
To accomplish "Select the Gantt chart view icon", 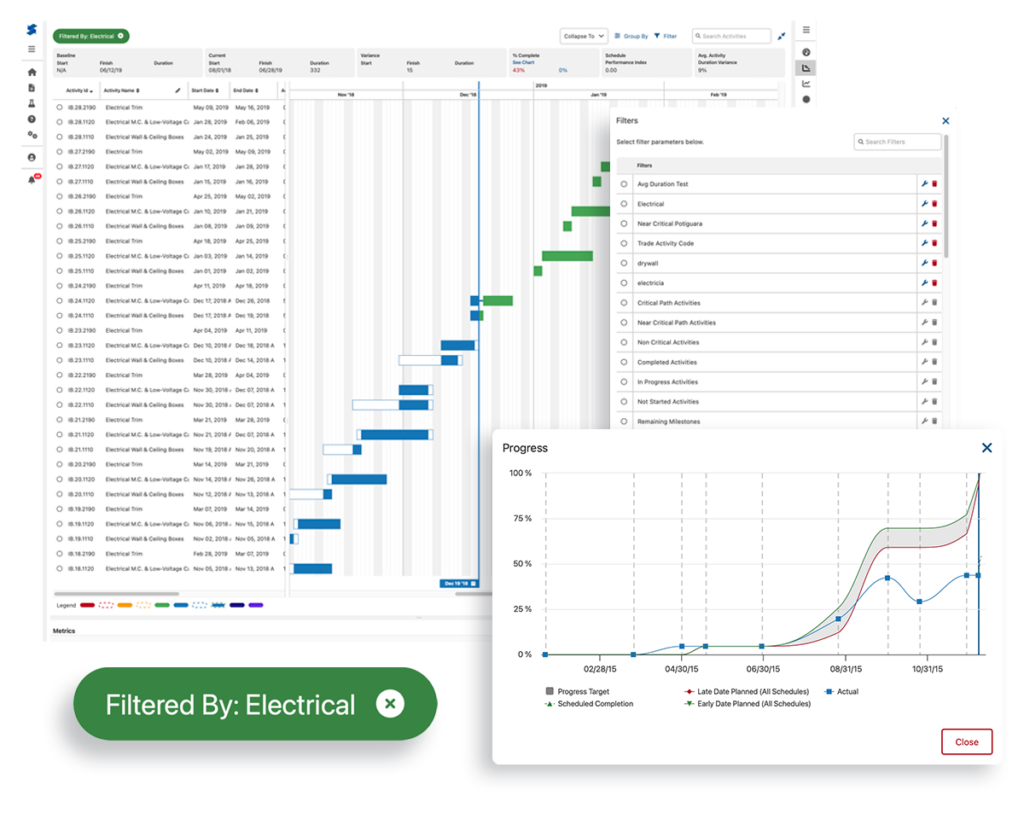I will (x=806, y=68).
